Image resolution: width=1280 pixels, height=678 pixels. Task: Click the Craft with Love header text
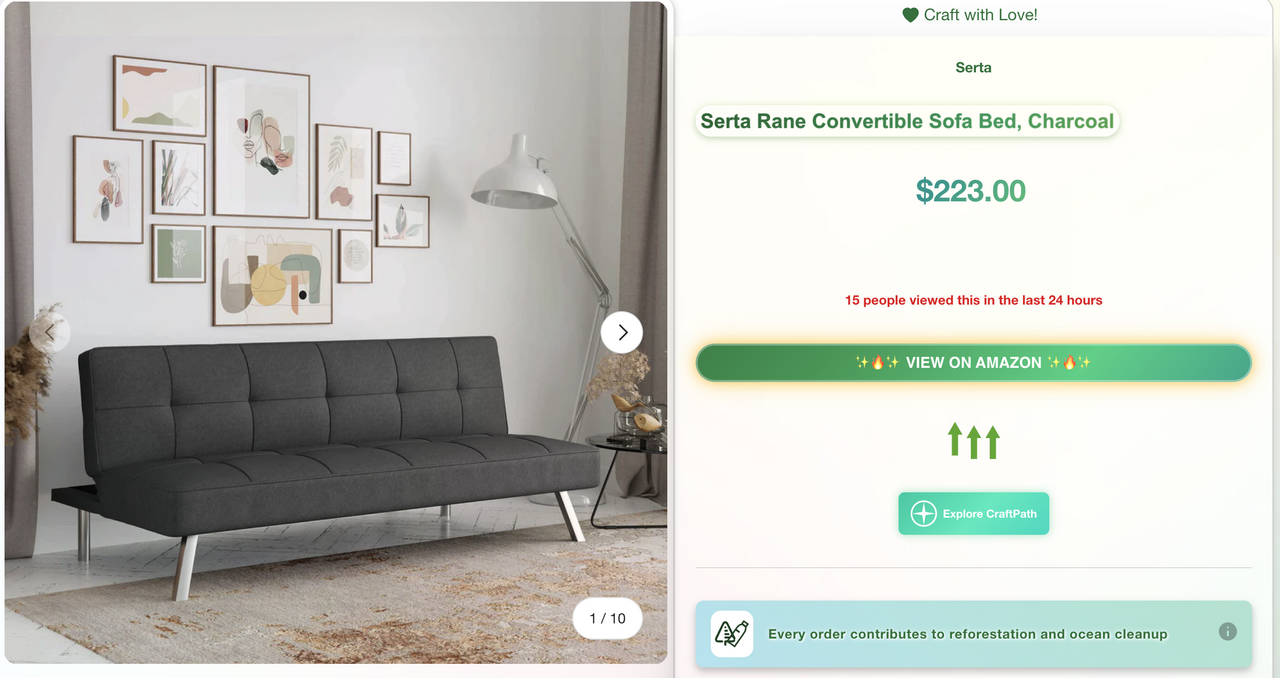[x=980, y=15]
